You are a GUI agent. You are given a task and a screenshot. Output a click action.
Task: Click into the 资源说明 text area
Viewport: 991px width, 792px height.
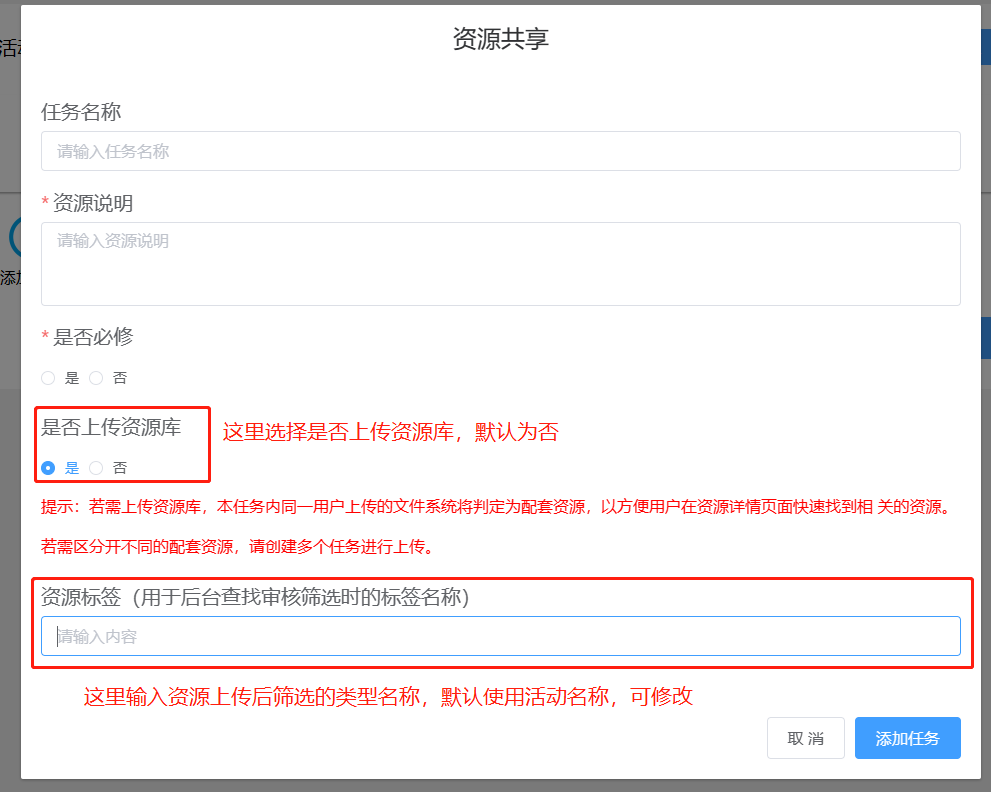pos(500,263)
